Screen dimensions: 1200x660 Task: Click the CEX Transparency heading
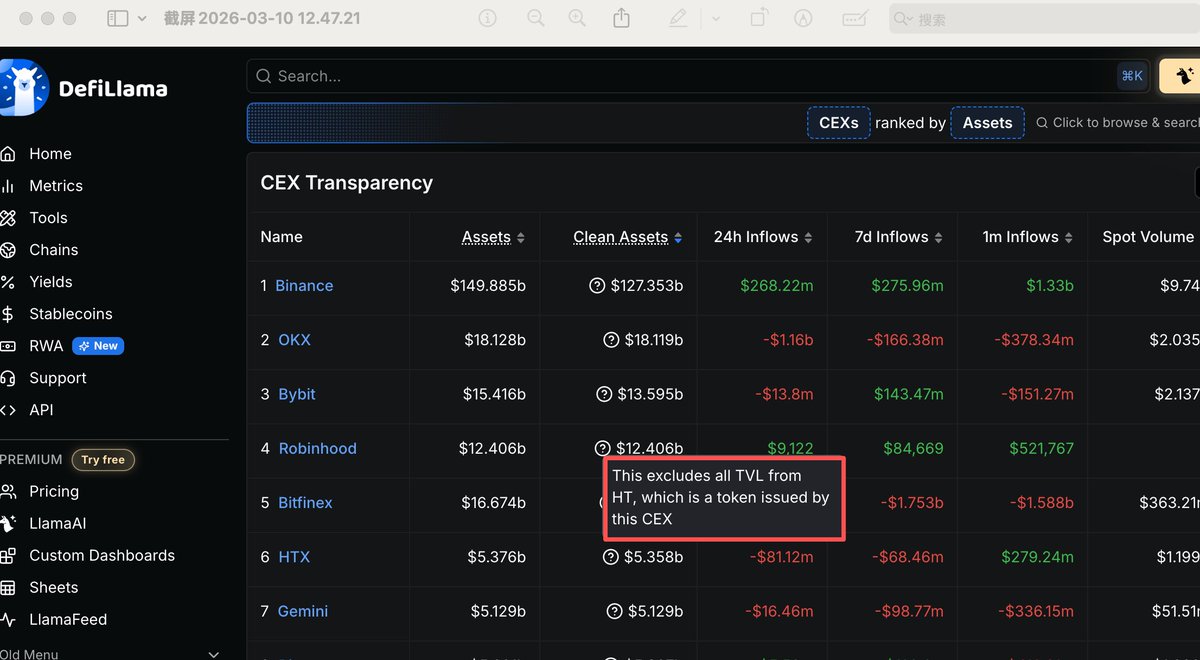click(x=346, y=183)
